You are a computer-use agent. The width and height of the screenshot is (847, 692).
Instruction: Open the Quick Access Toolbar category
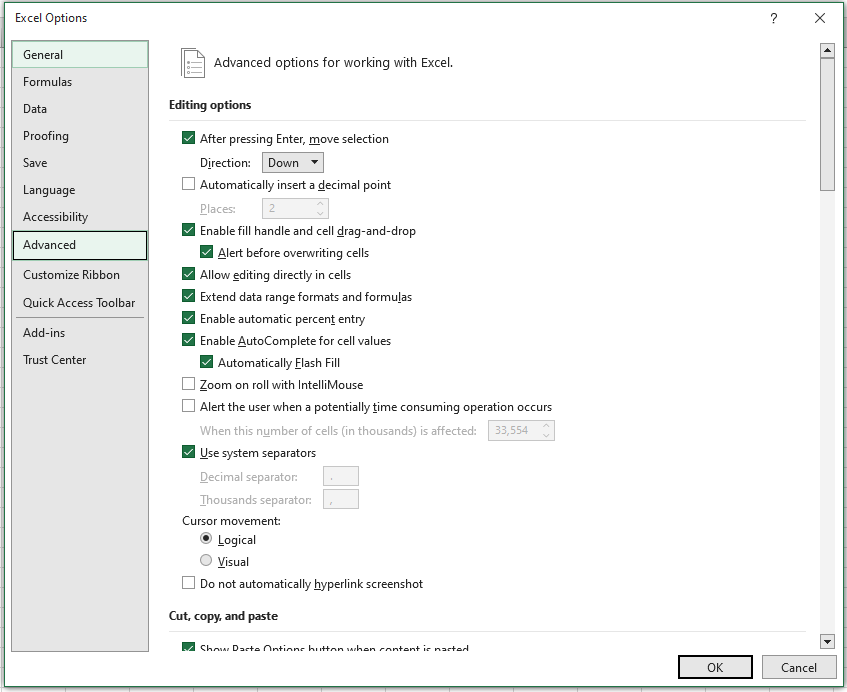point(80,303)
